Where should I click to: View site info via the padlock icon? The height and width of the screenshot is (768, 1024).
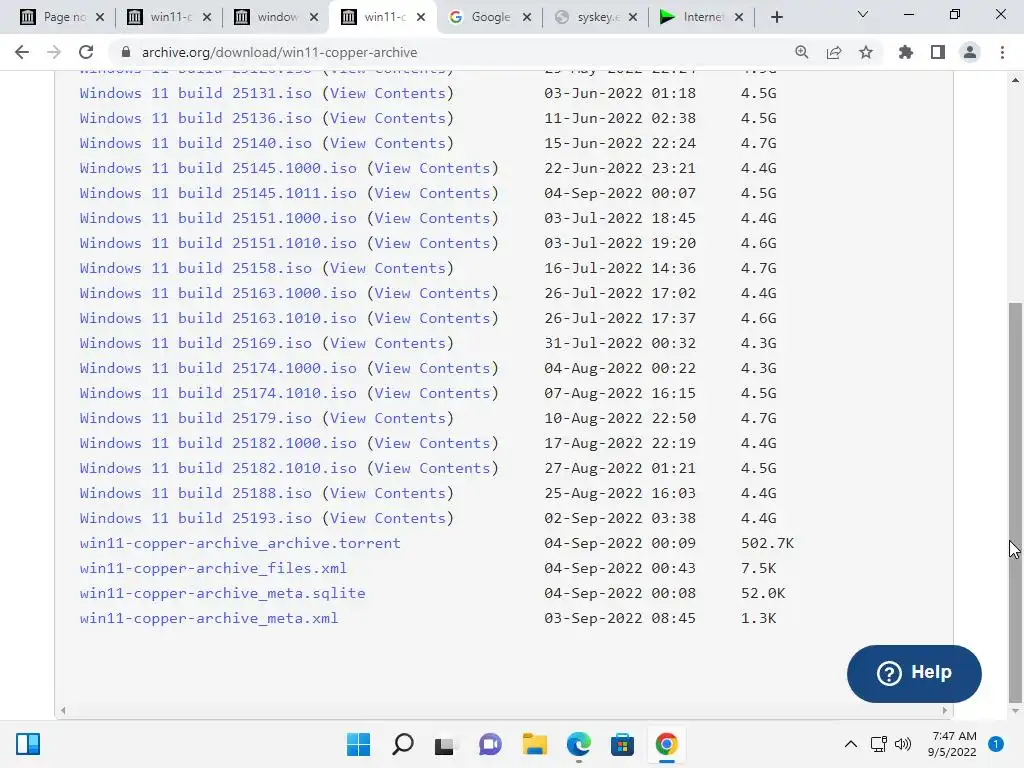coord(126,52)
